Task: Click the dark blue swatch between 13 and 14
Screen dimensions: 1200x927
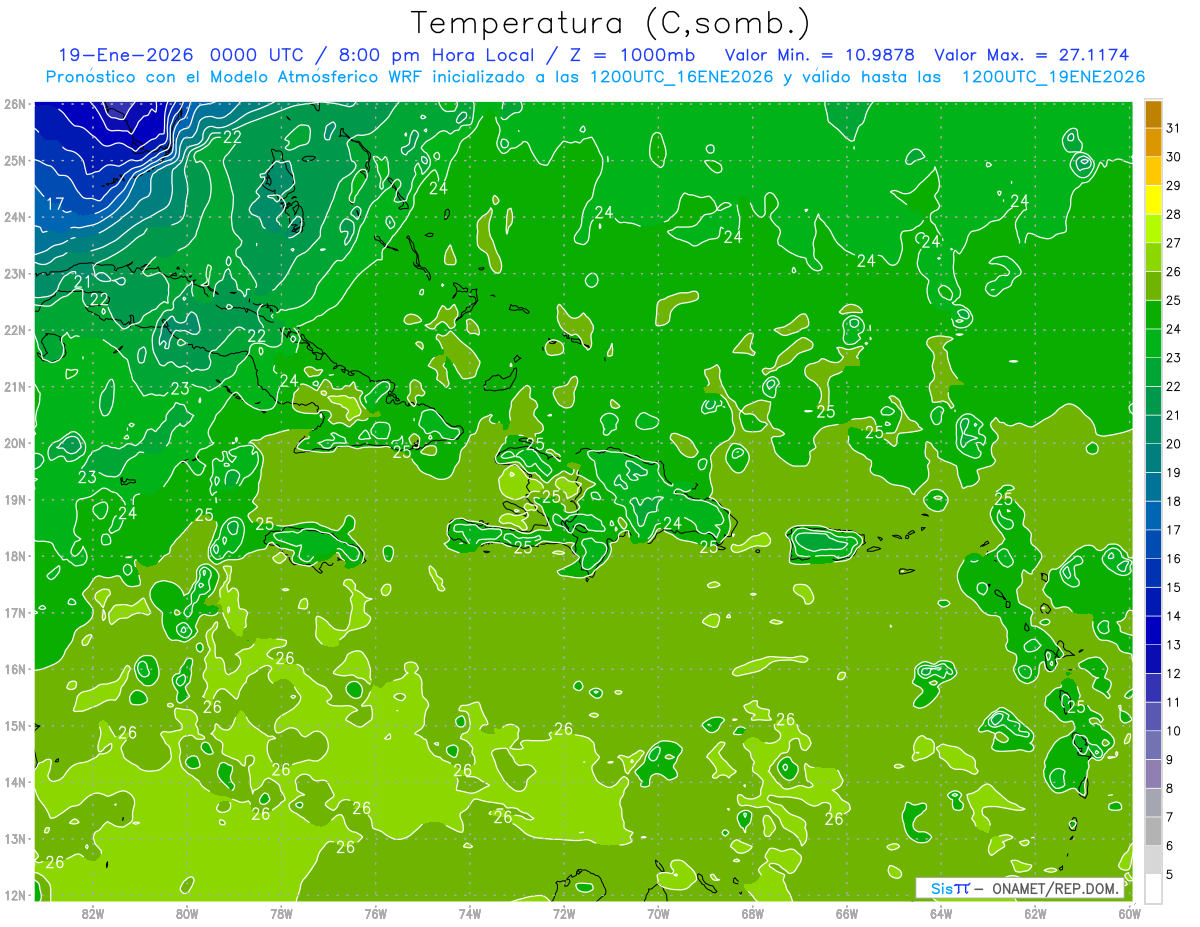Action: (x=1153, y=631)
